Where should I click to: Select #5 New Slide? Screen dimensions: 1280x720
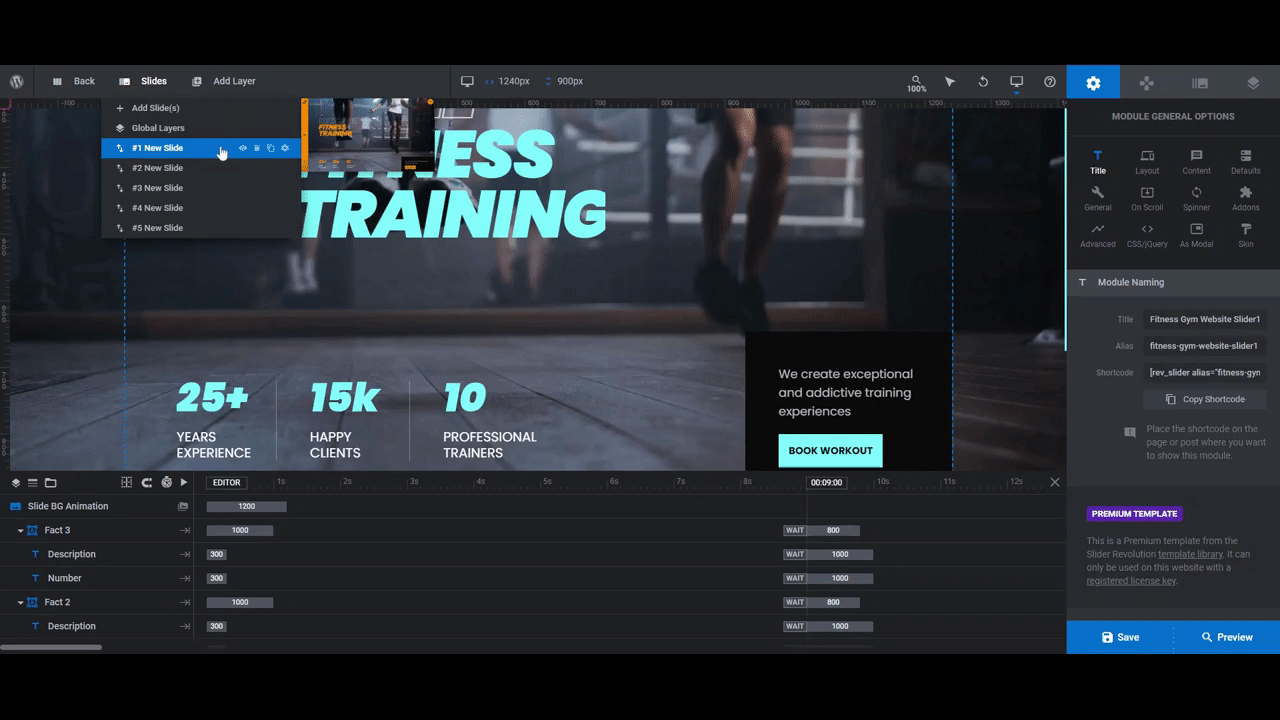[x=200, y=228]
